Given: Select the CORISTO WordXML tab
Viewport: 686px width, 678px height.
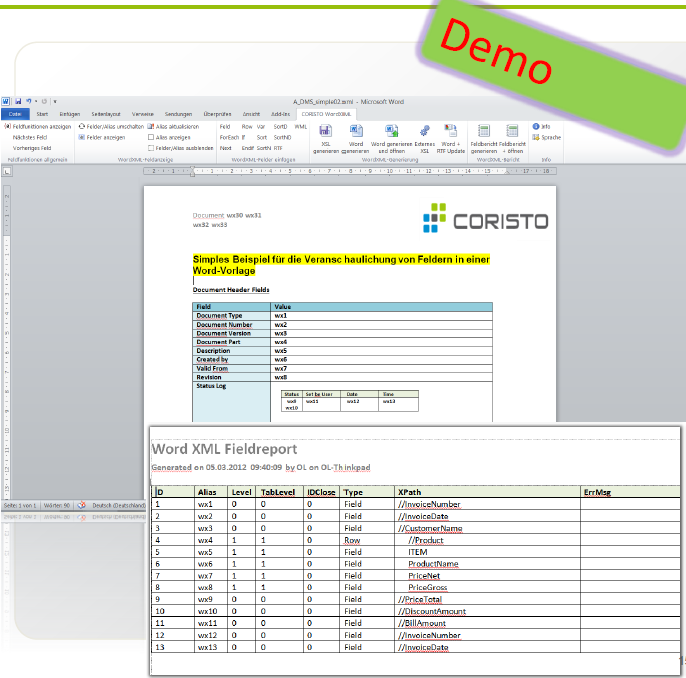Looking at the screenshot, I should [326, 114].
